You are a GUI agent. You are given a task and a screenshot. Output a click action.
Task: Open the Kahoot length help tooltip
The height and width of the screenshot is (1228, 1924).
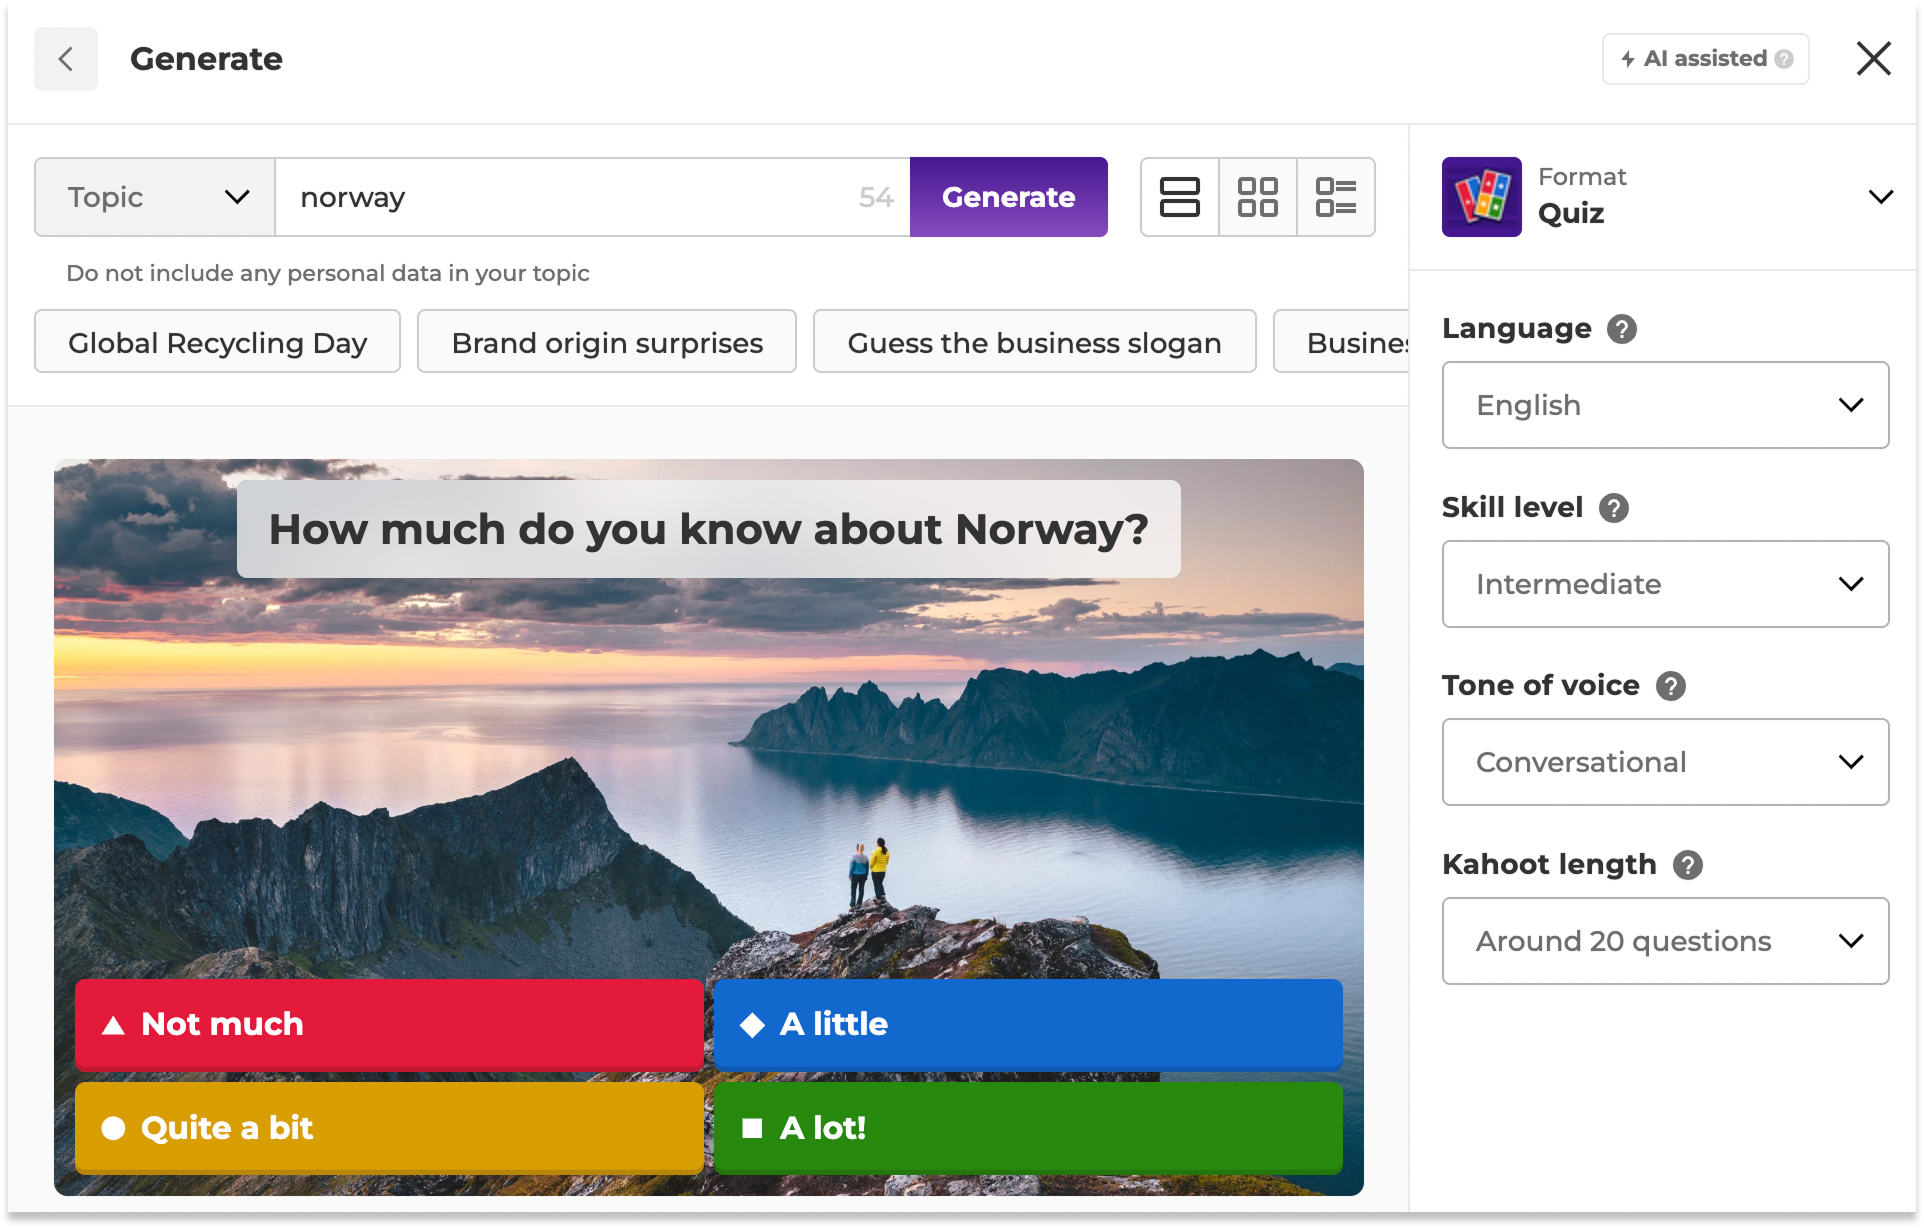coord(1687,864)
